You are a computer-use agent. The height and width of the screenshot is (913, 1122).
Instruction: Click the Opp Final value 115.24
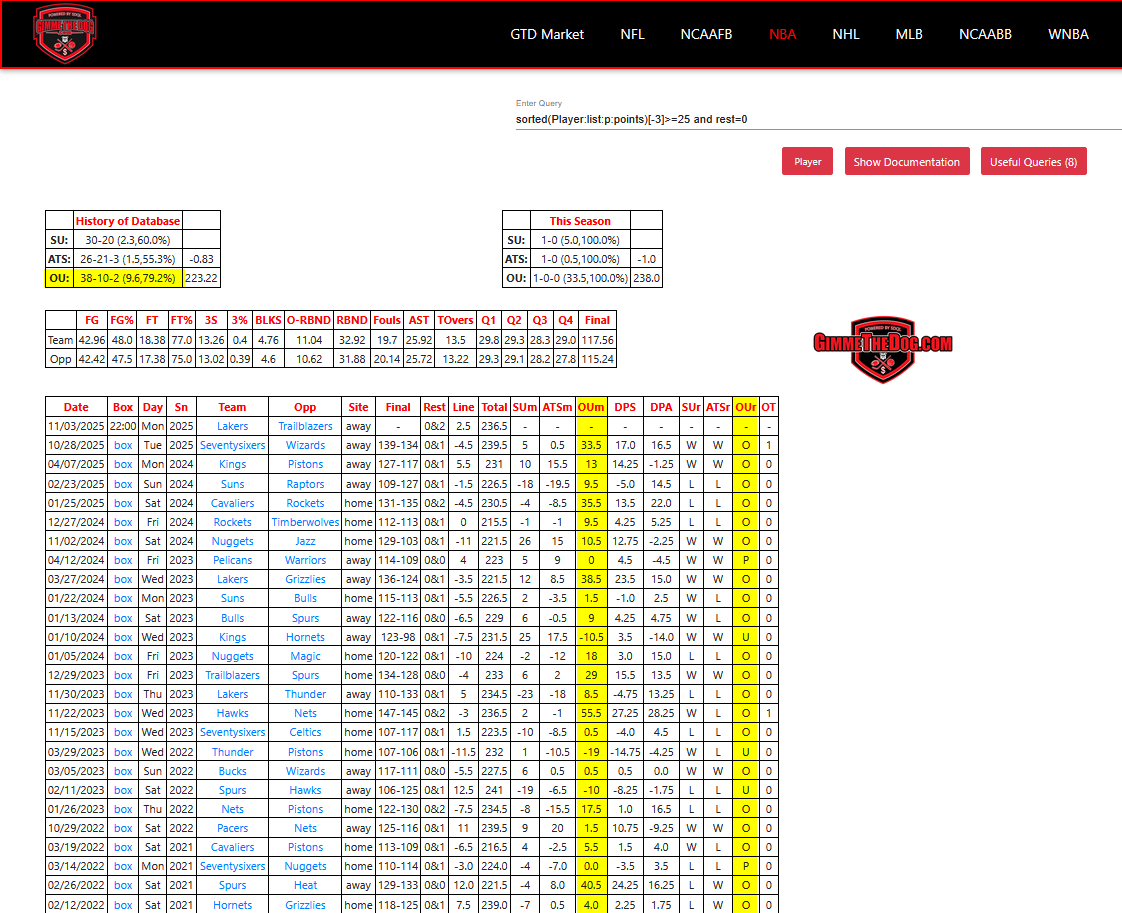[x=597, y=359]
